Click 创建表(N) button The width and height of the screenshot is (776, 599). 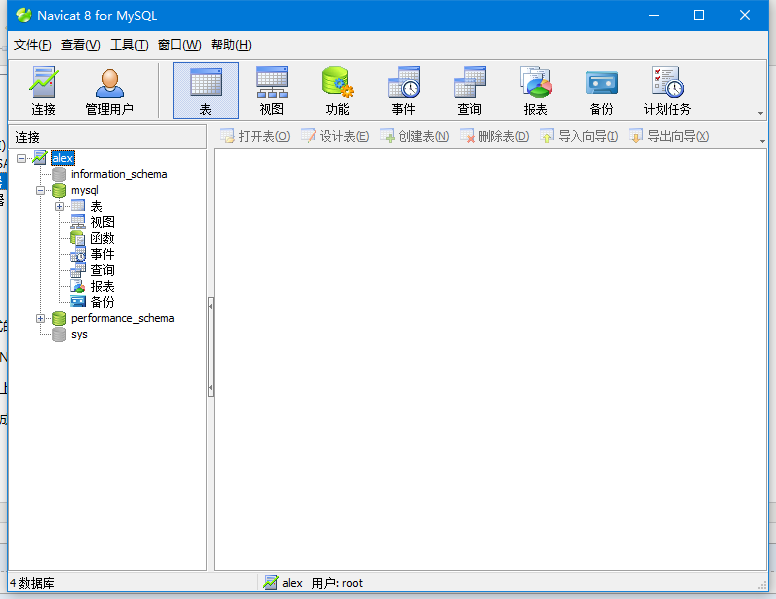point(414,136)
